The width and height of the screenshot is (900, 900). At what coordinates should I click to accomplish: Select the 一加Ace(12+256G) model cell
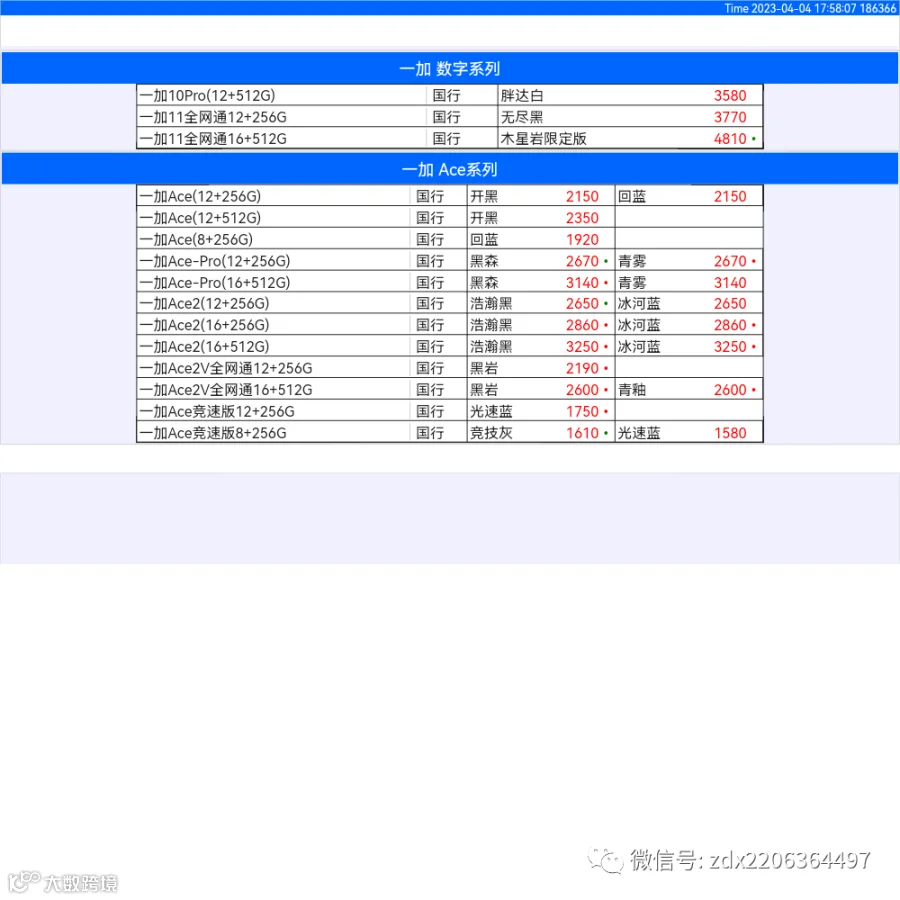pos(273,196)
